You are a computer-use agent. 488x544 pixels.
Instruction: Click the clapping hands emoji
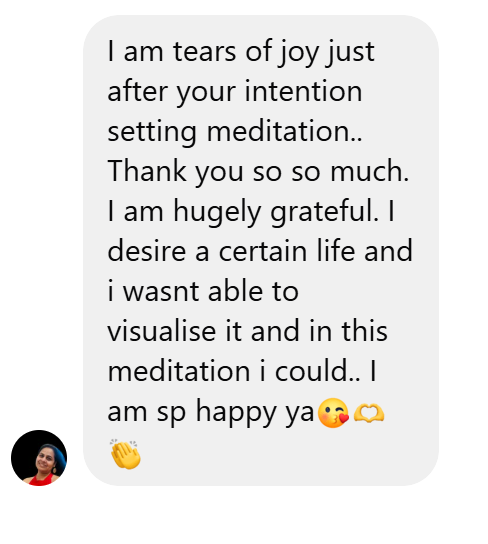click(125, 454)
